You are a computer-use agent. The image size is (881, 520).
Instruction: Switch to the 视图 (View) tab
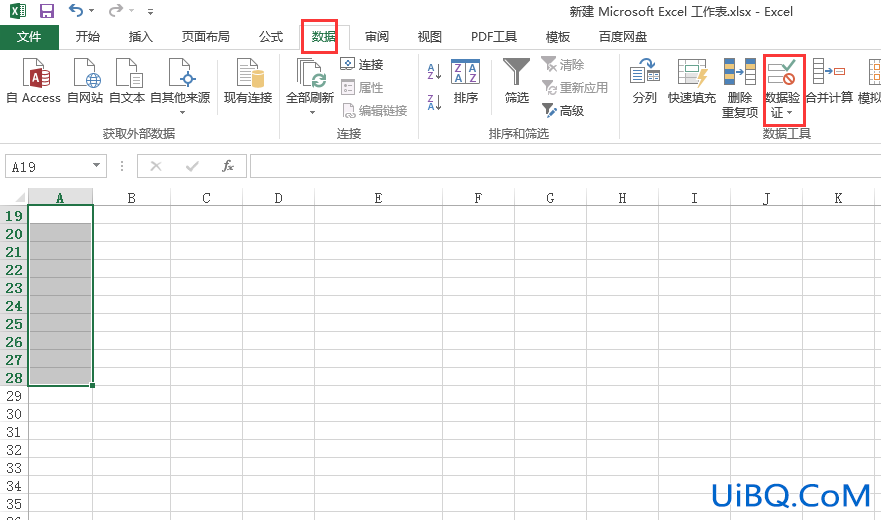429,37
